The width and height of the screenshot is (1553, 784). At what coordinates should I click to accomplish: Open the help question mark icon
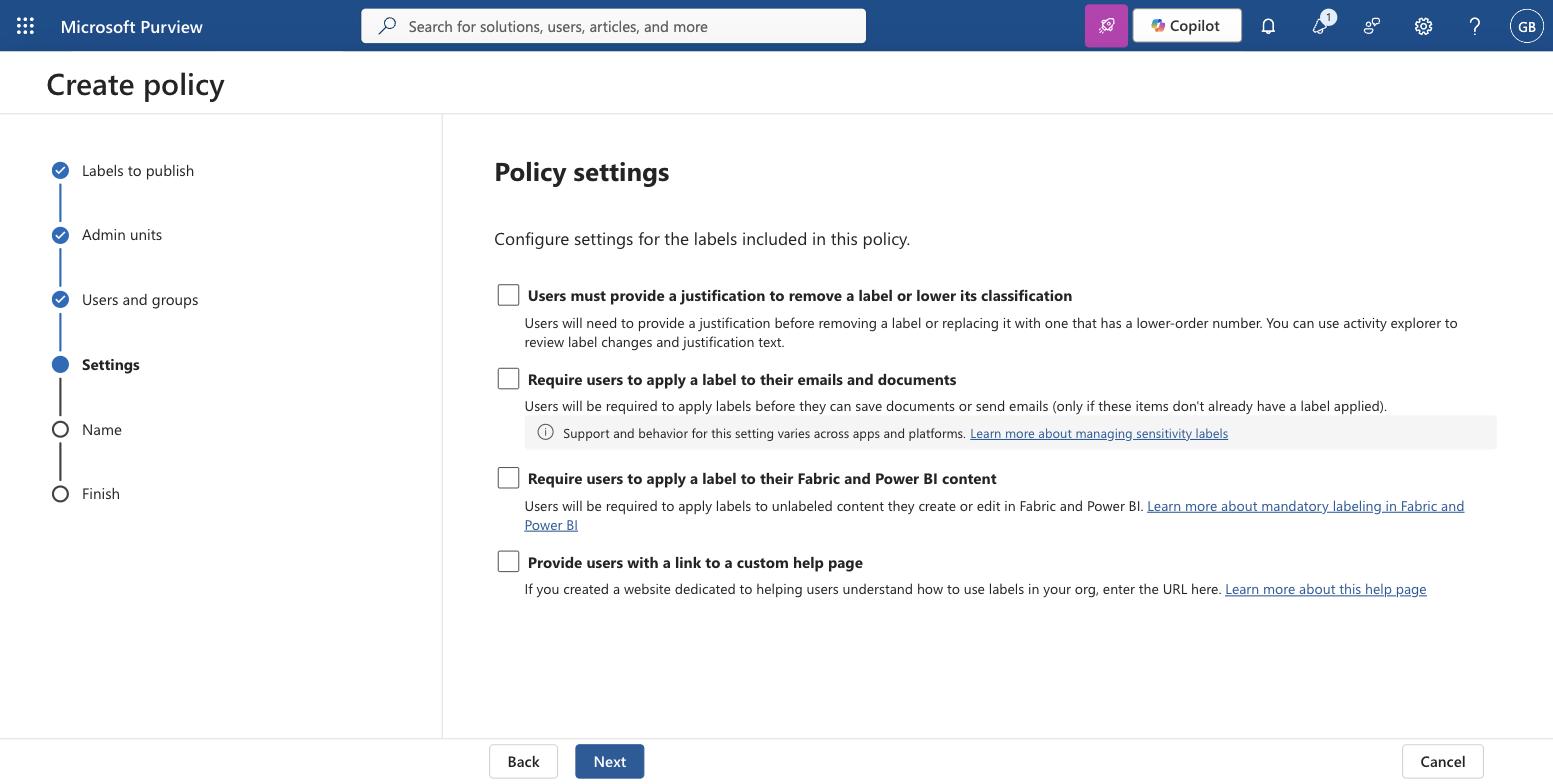tap(1475, 26)
